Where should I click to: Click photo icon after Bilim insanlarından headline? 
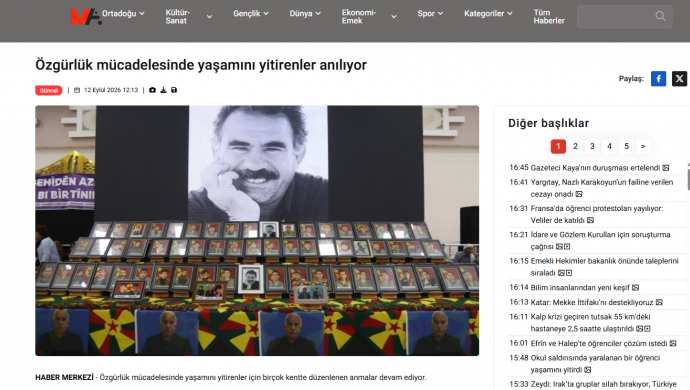(635, 287)
